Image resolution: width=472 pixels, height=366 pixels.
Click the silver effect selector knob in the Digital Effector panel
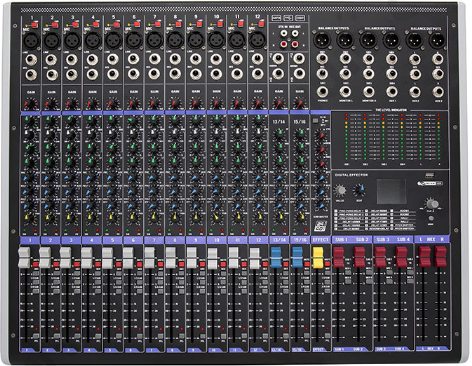click(x=340, y=191)
